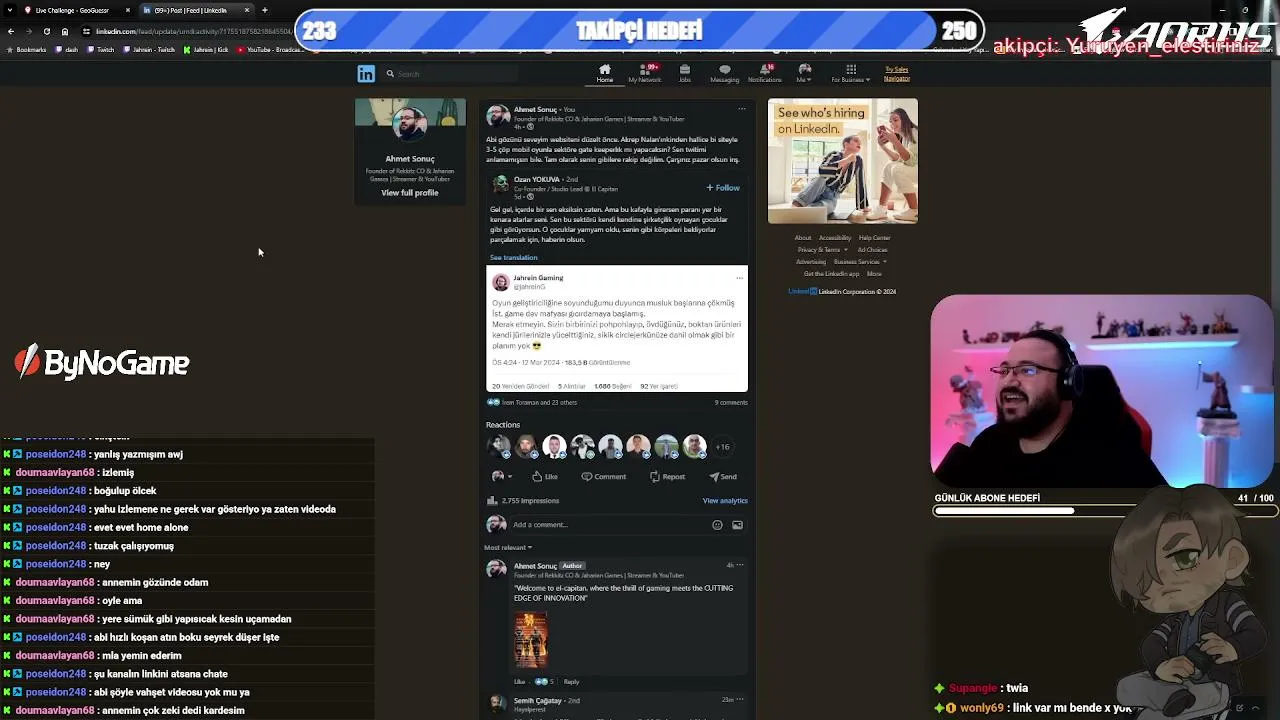
Task: Click Try Sales Navigator link
Action: (897, 74)
